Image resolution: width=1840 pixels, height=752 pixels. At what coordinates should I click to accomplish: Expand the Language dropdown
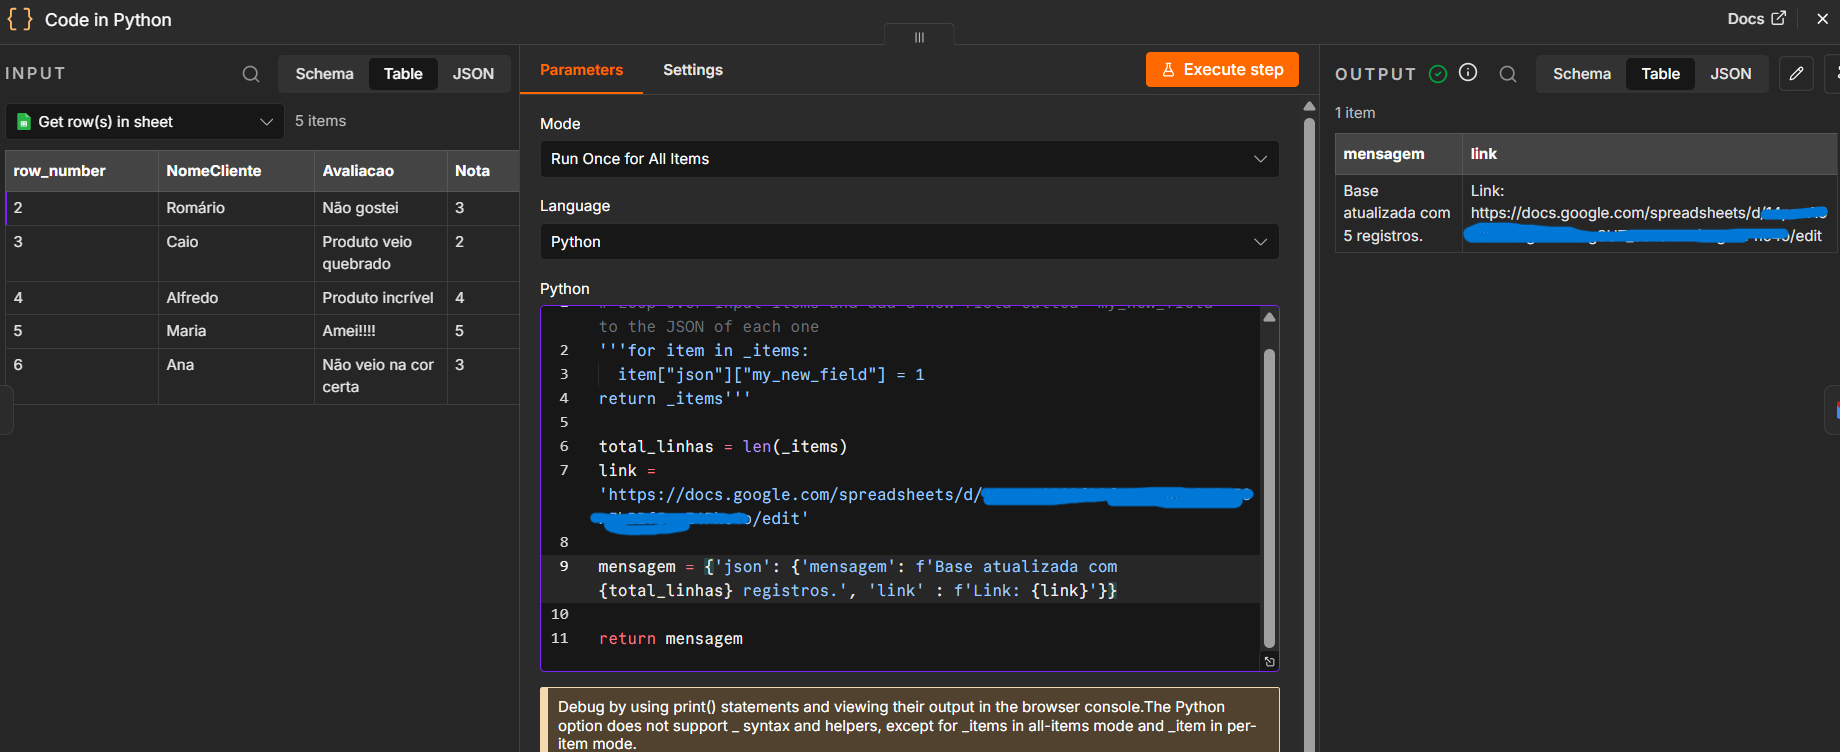pos(909,242)
